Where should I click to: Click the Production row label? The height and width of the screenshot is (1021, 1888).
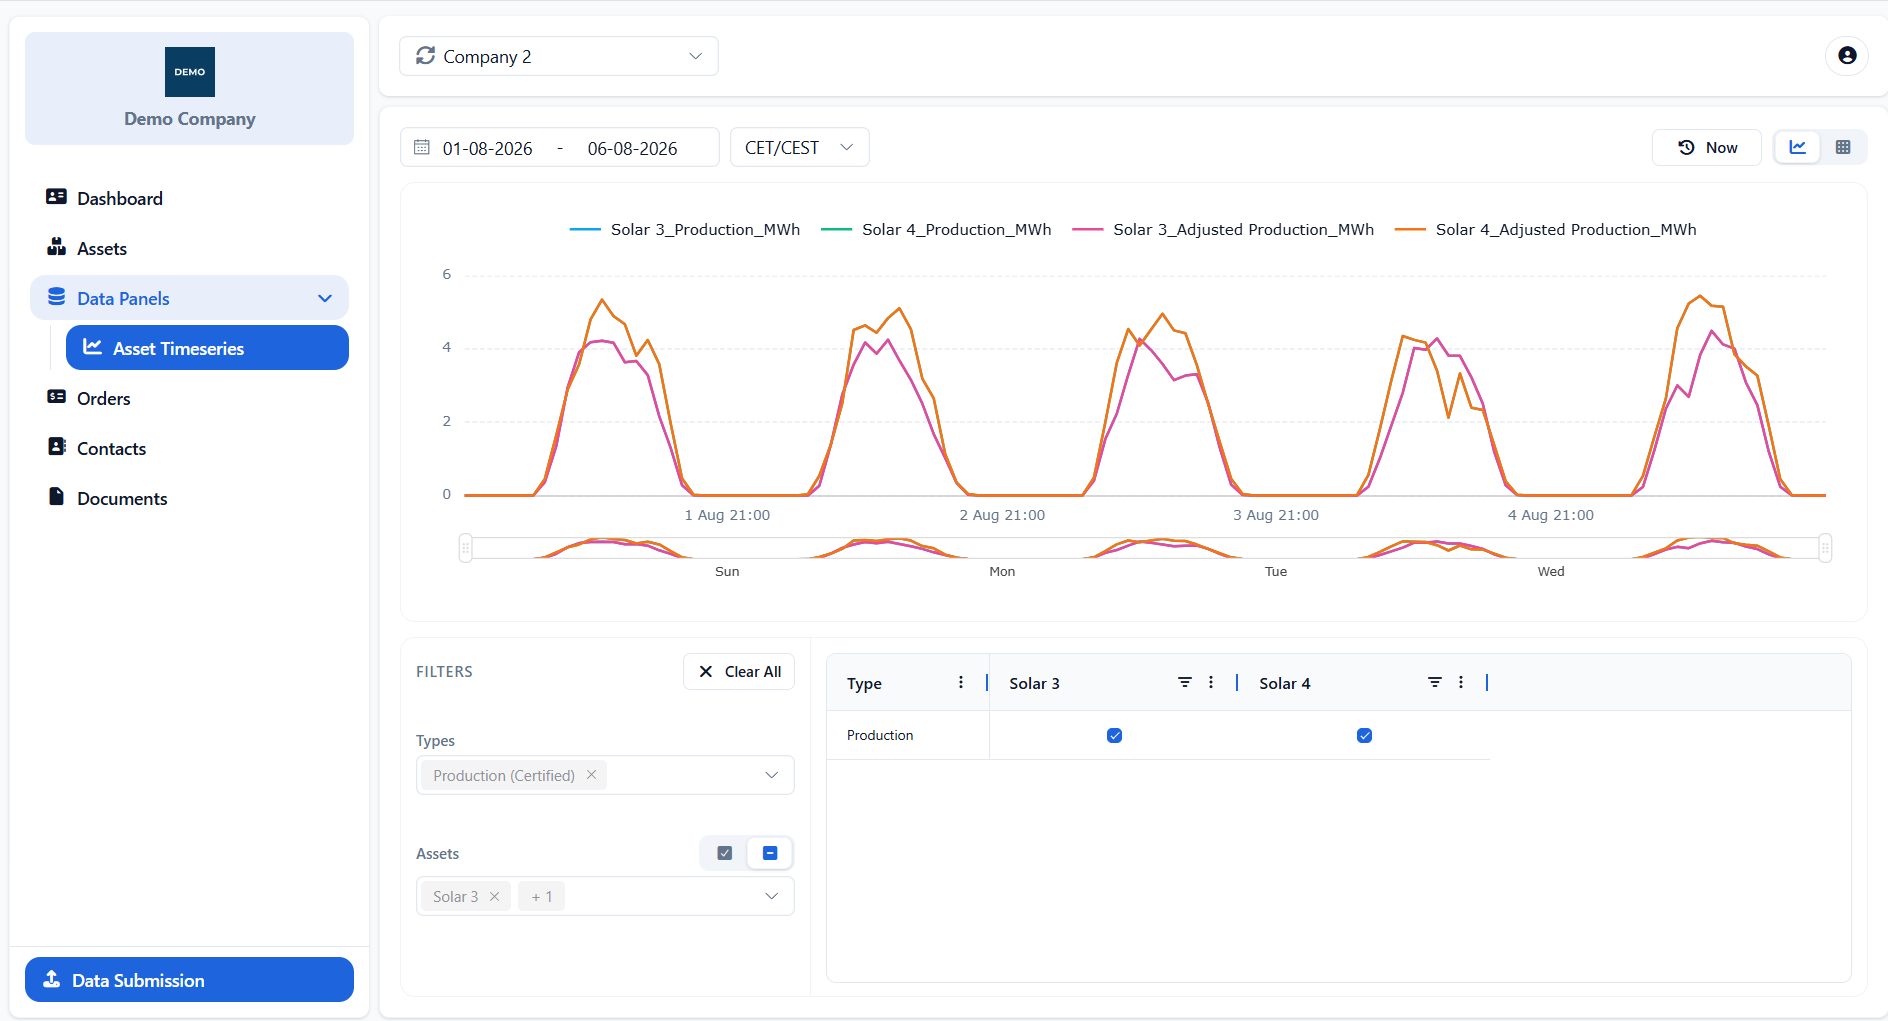click(880, 735)
